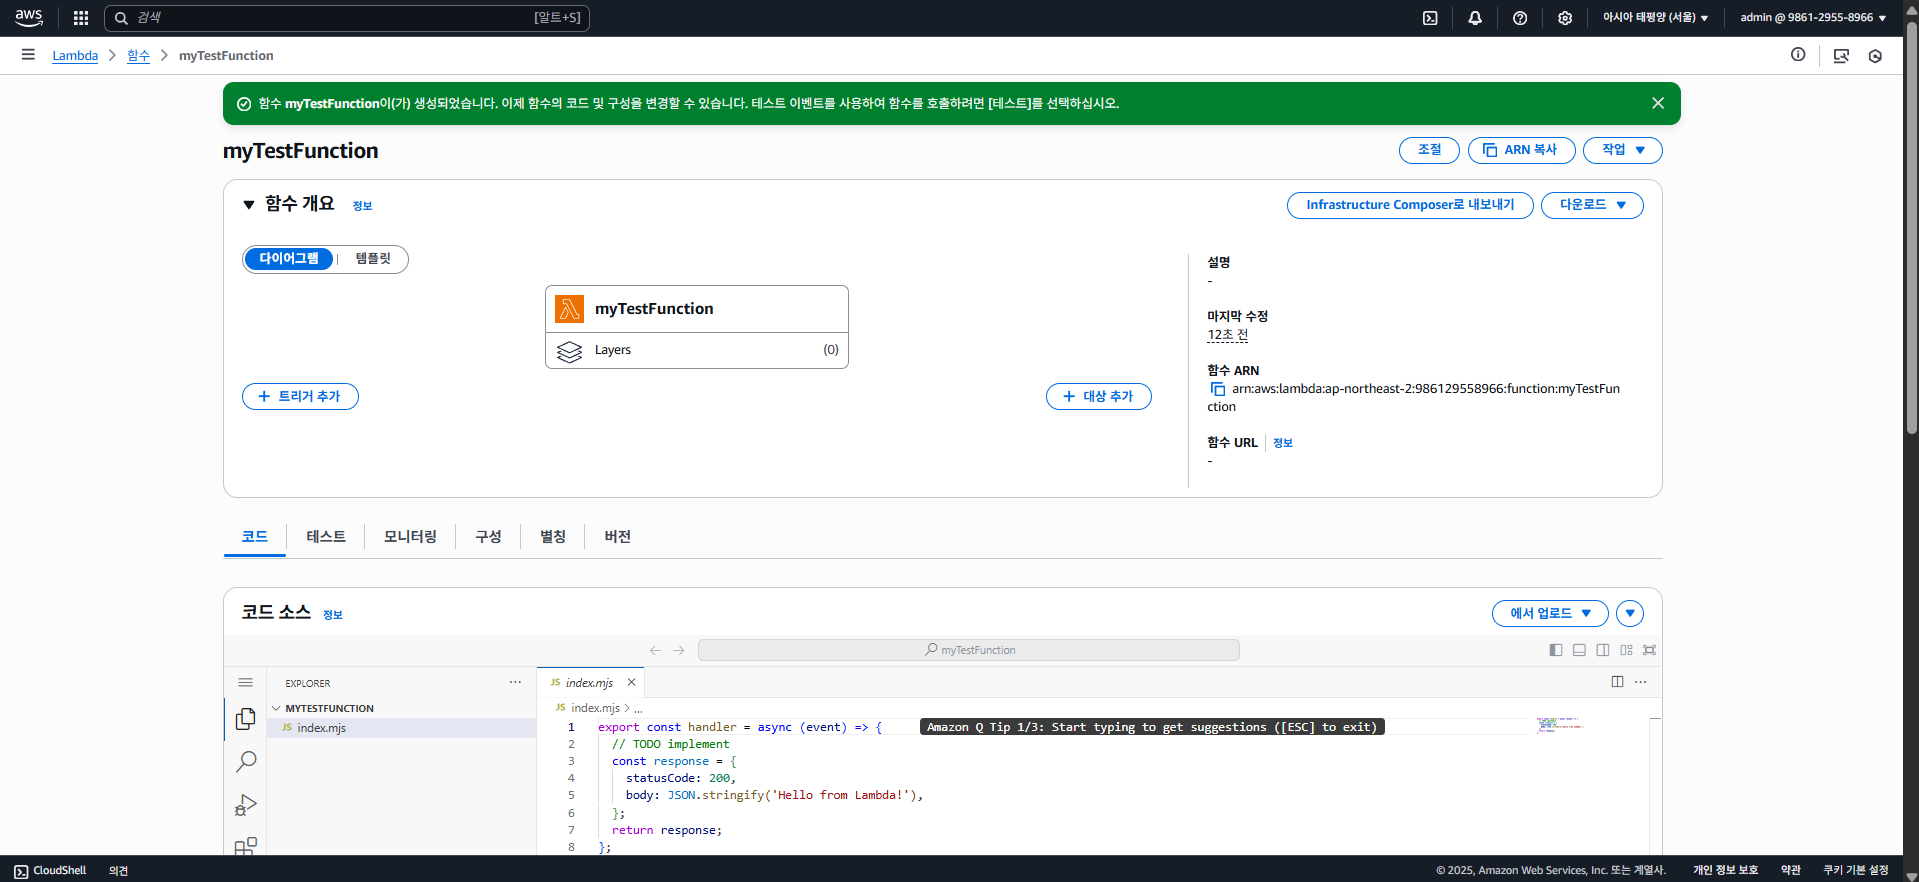Image resolution: width=1919 pixels, height=882 pixels.
Task: Click 트리거 추가 button
Action: click(x=300, y=397)
